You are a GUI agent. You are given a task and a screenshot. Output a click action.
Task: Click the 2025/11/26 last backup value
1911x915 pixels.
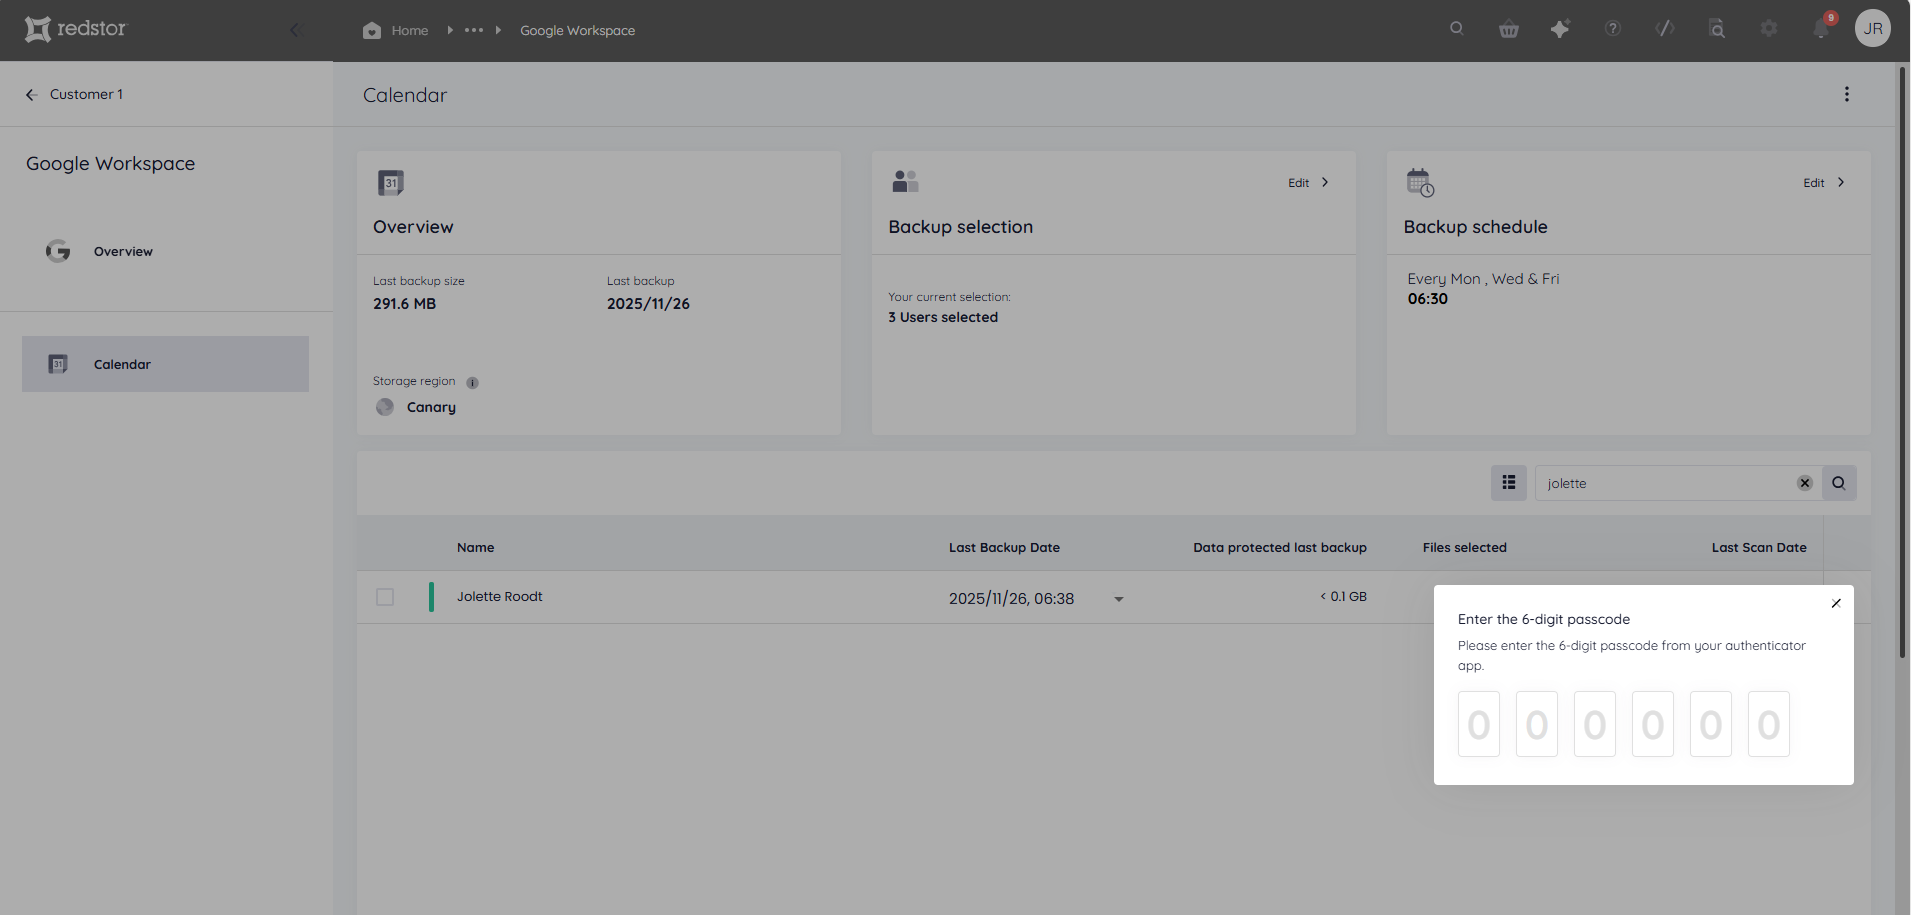648,304
